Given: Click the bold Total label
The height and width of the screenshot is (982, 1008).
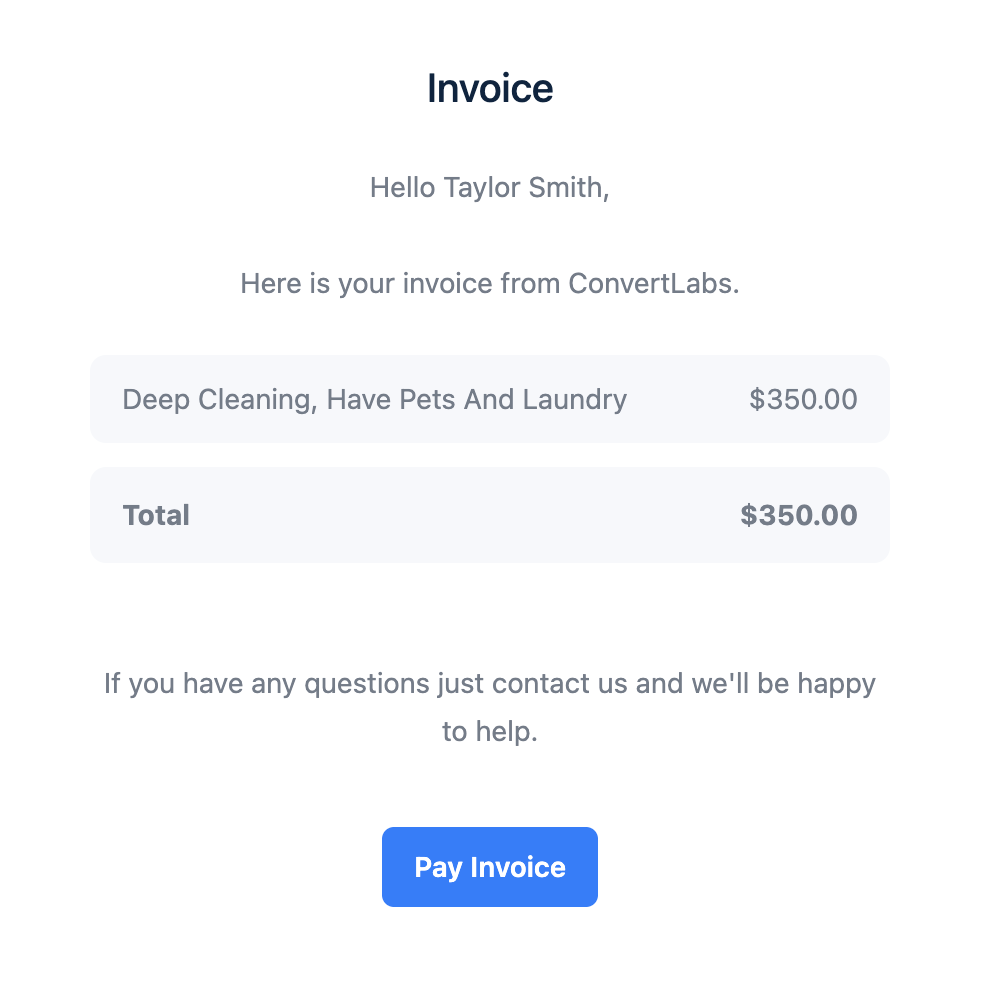Looking at the screenshot, I should (x=156, y=516).
